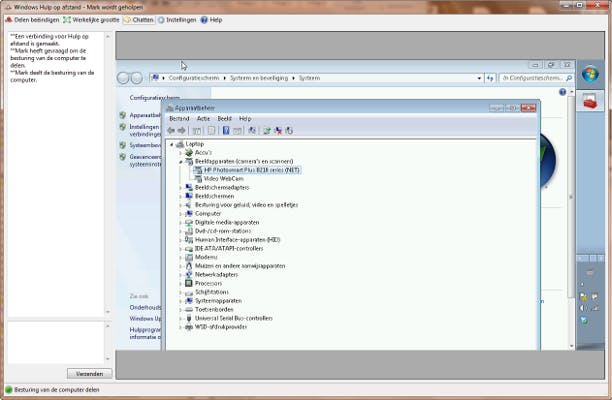
Task: Collapse Beeldapparaten (camera's en scanners) node
Action: coord(180,162)
